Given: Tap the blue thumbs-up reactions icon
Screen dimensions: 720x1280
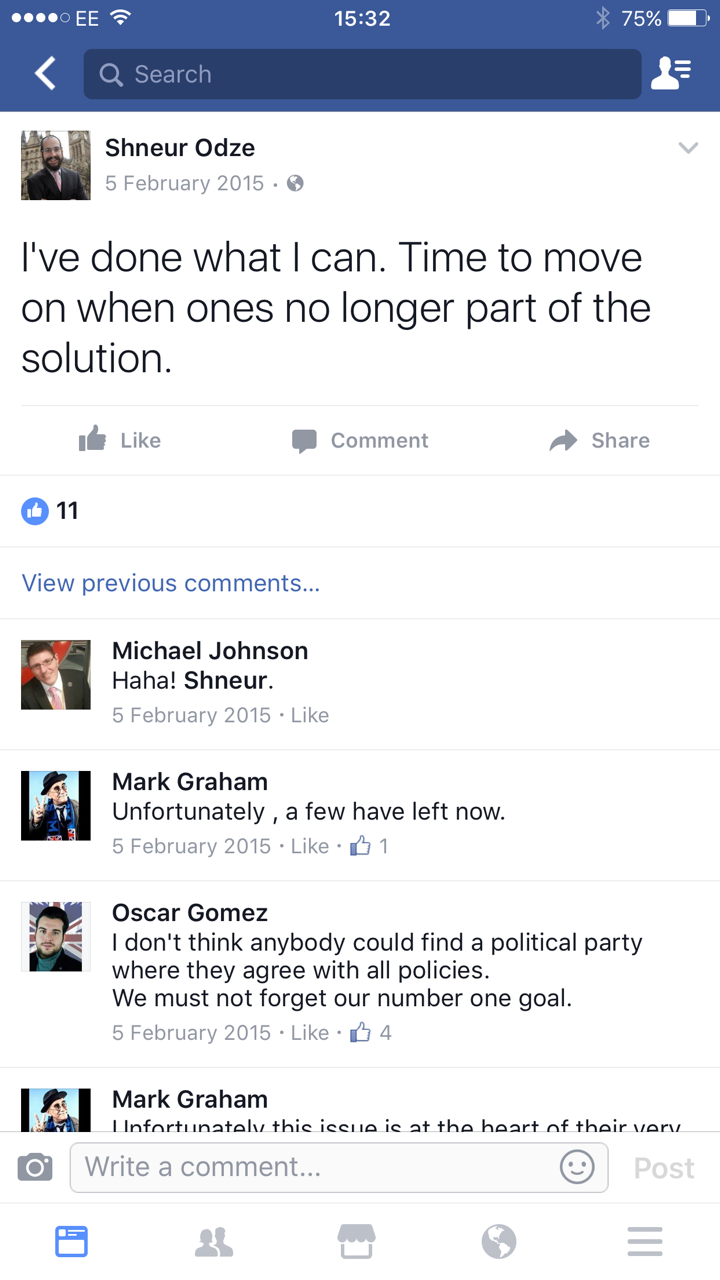Looking at the screenshot, I should [x=35, y=511].
